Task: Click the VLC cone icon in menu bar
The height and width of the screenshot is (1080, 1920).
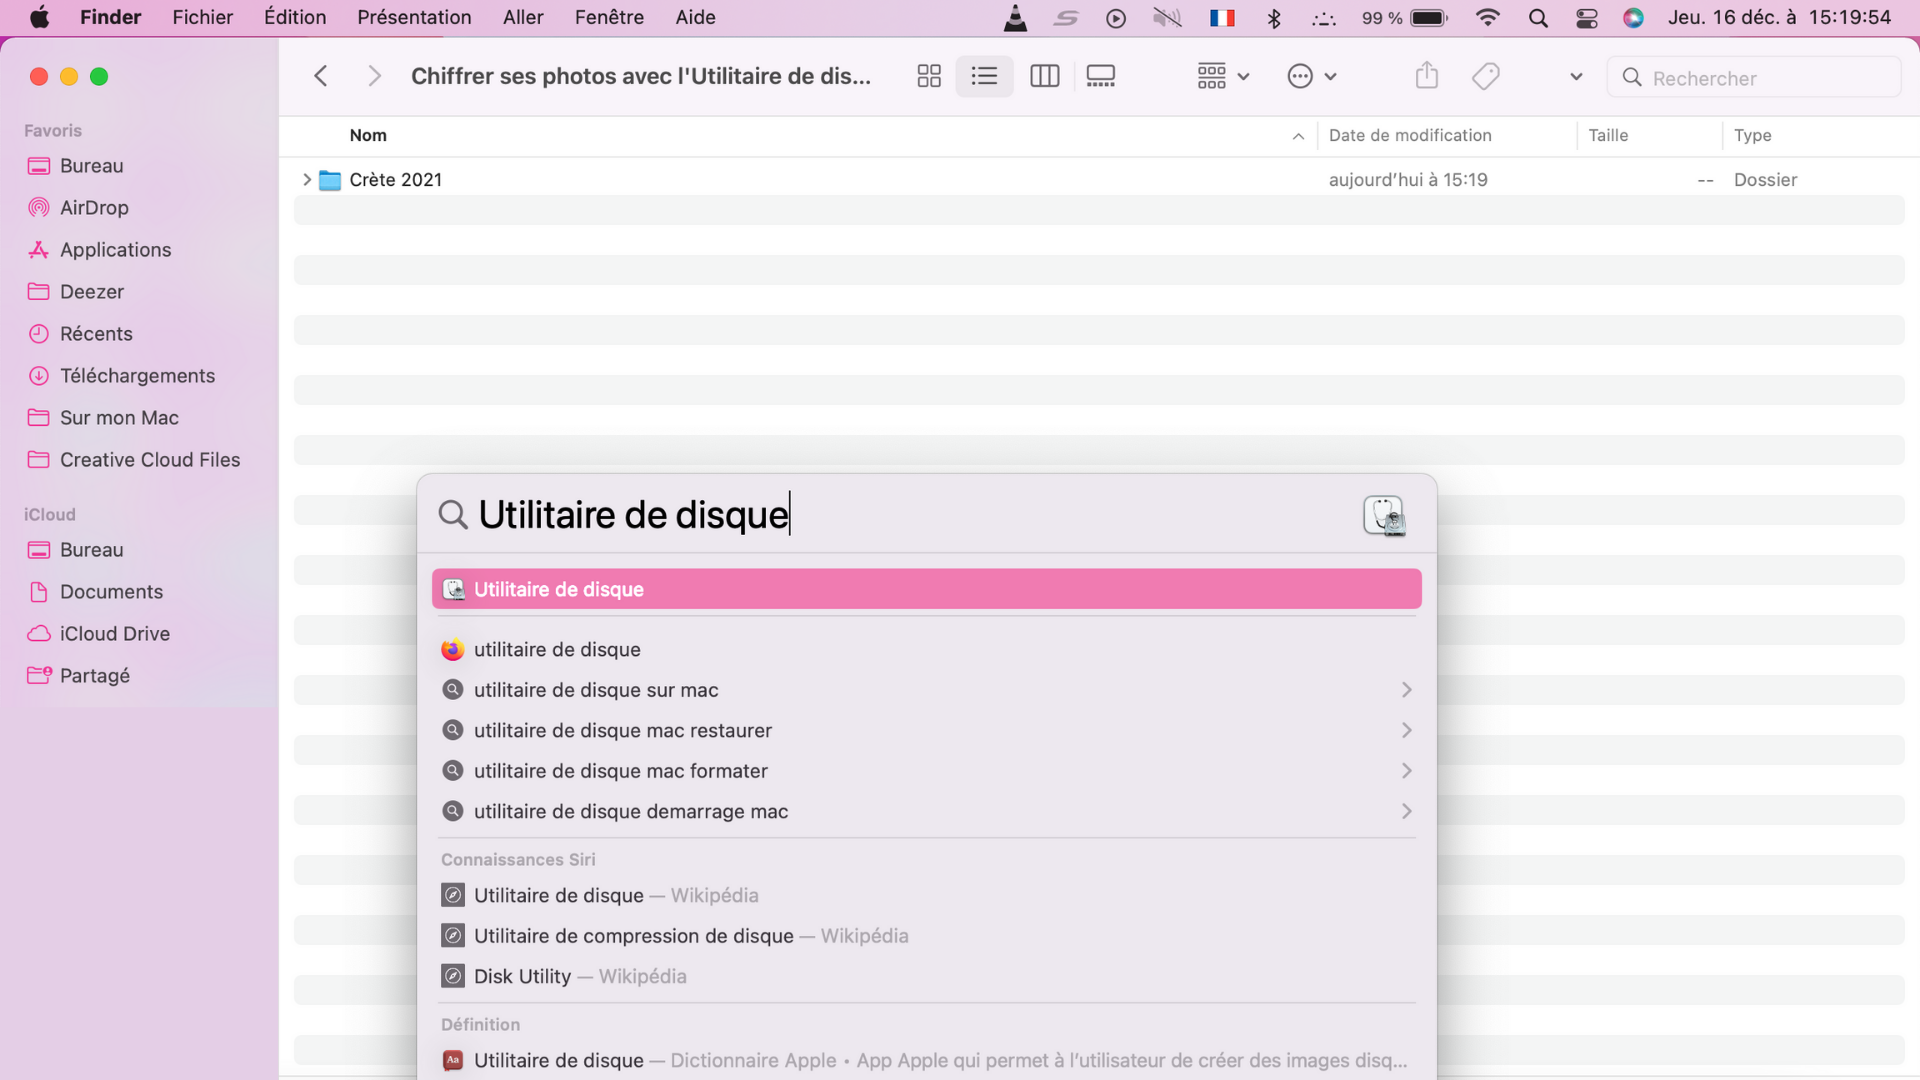Action: (1015, 17)
